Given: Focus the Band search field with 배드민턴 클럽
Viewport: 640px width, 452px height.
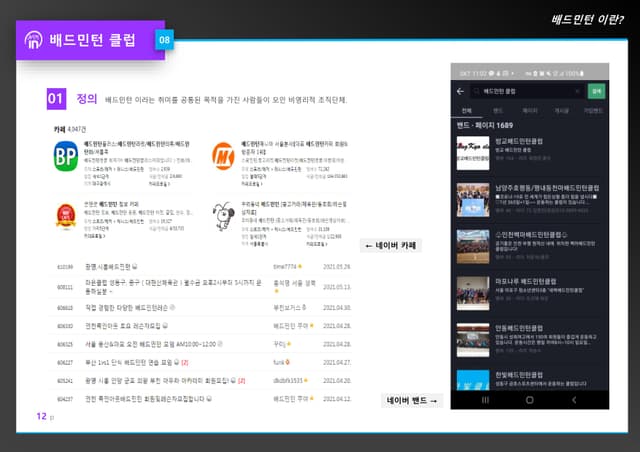Looking at the screenshot, I should point(527,91).
